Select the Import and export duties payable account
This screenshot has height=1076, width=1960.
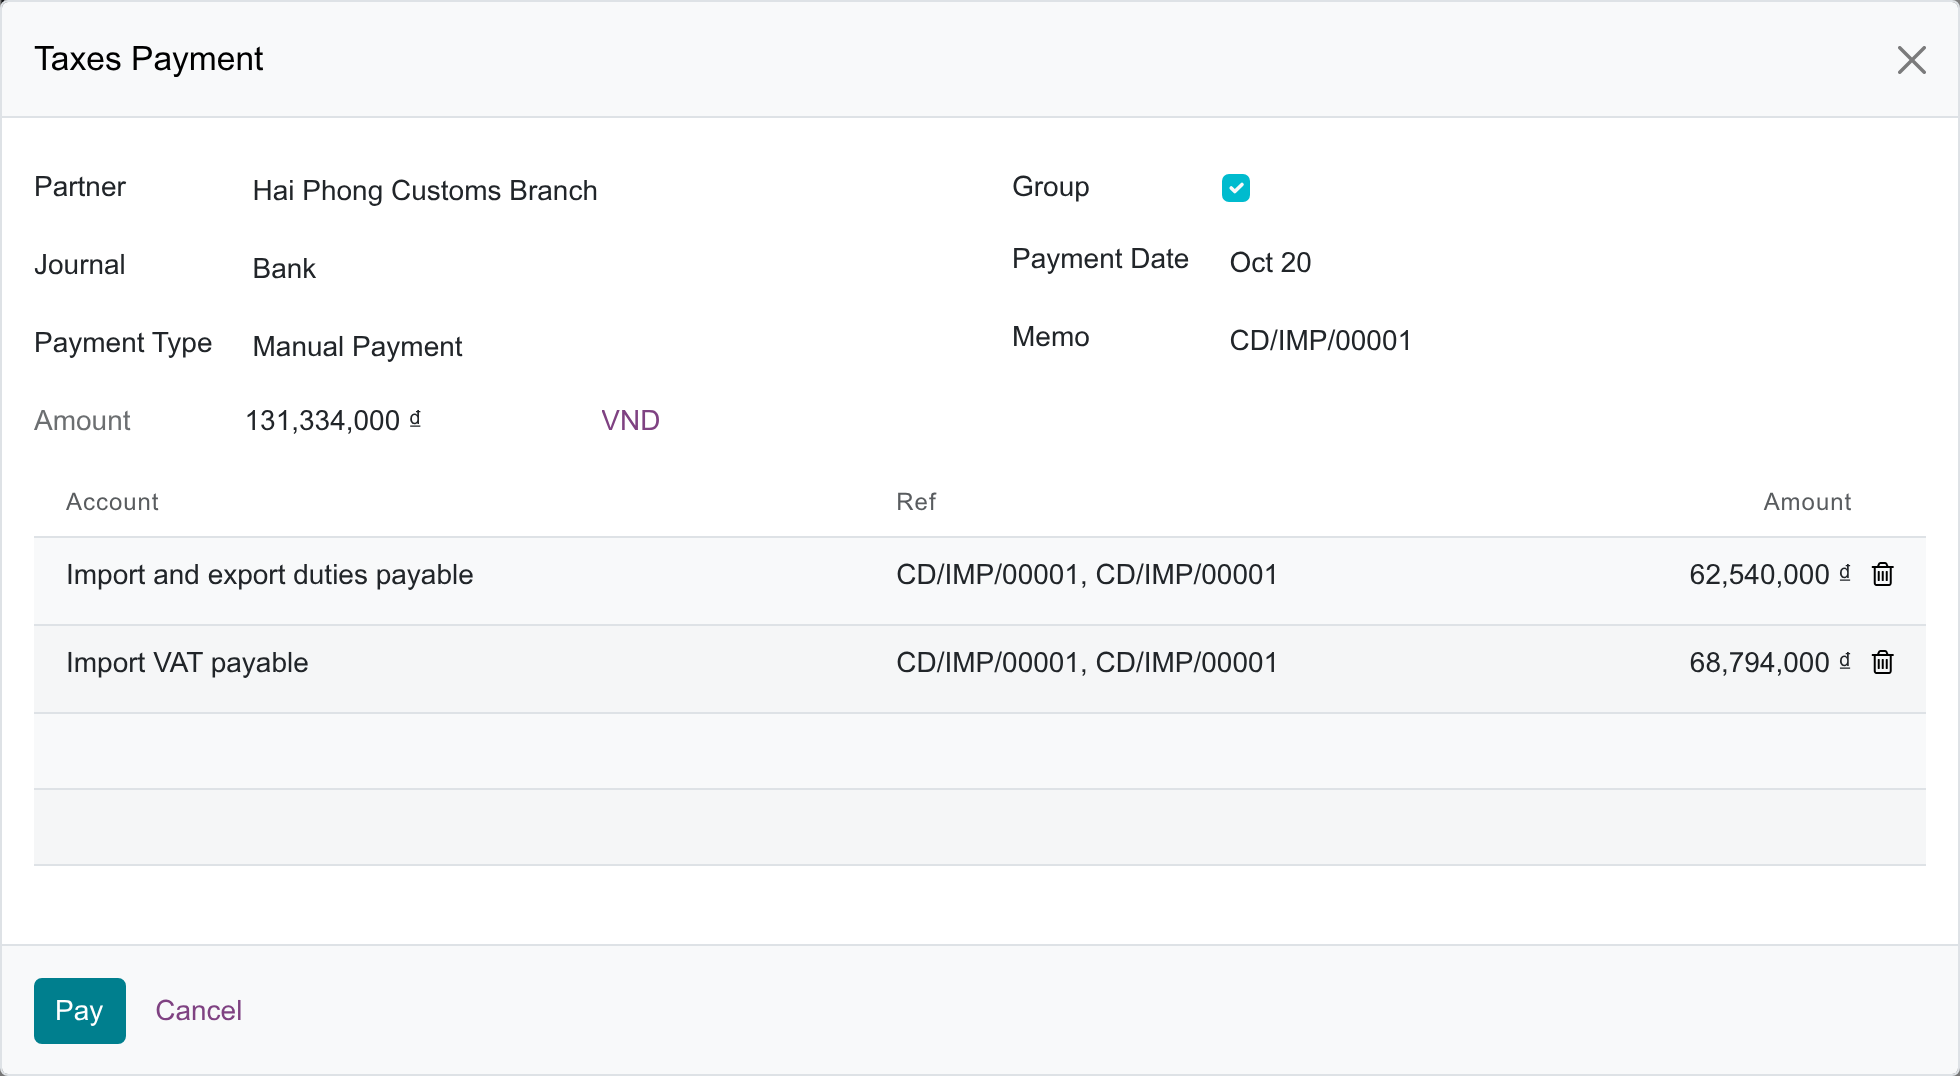pyautogui.click(x=270, y=575)
